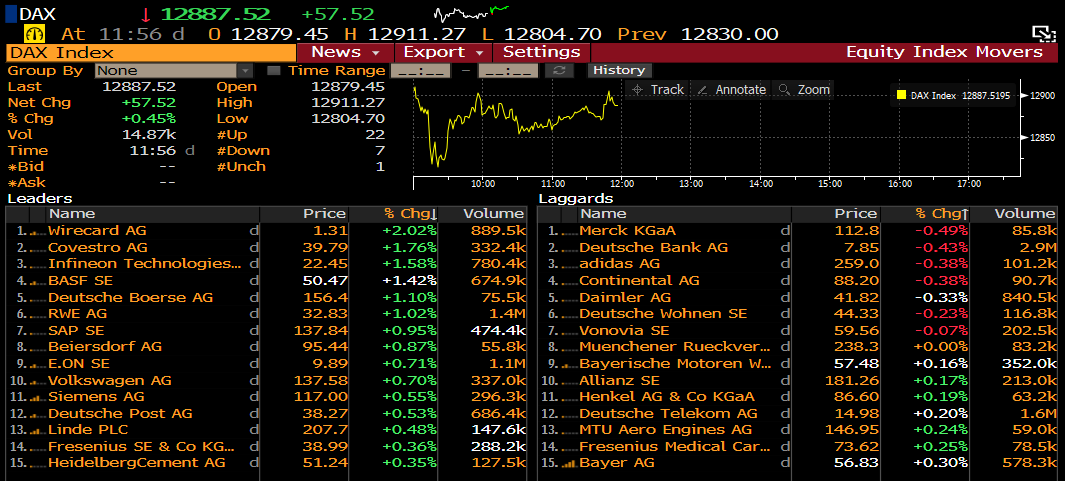Image resolution: width=1065 pixels, height=481 pixels.
Task: Click mini bar icon beside Bayer AG rank
Action: pos(569,464)
